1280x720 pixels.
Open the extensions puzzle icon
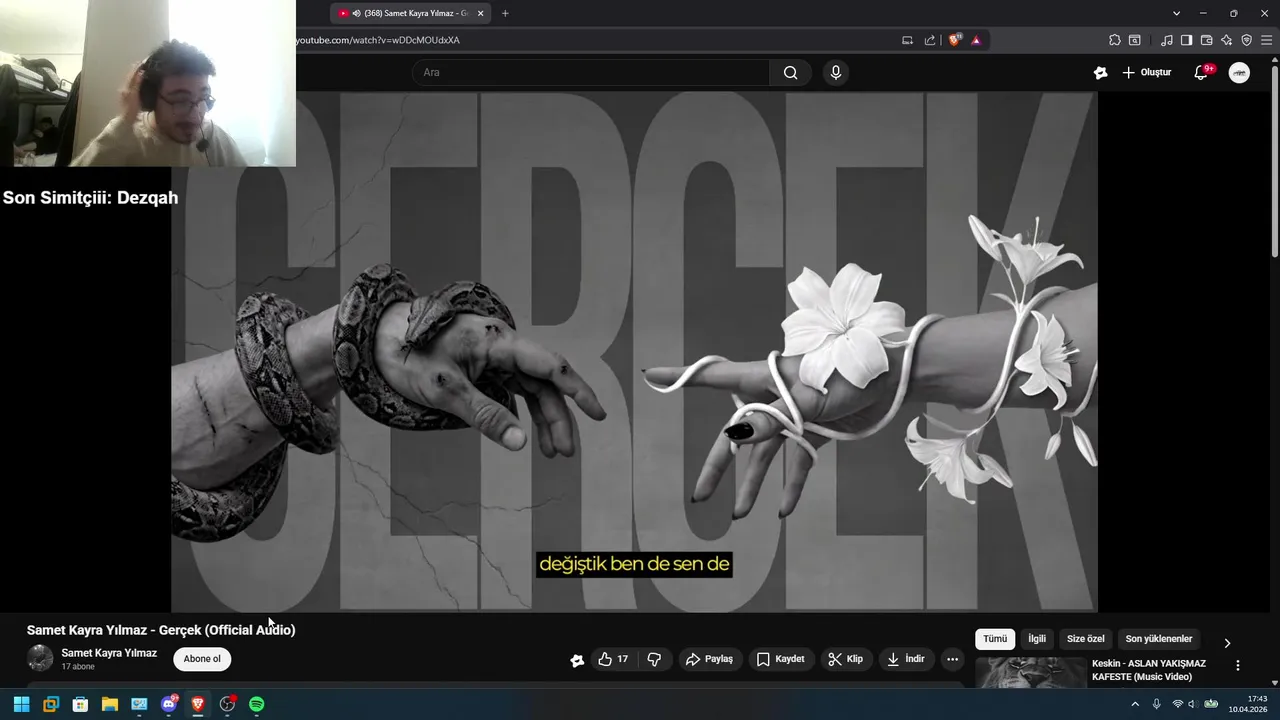[x=1115, y=40]
